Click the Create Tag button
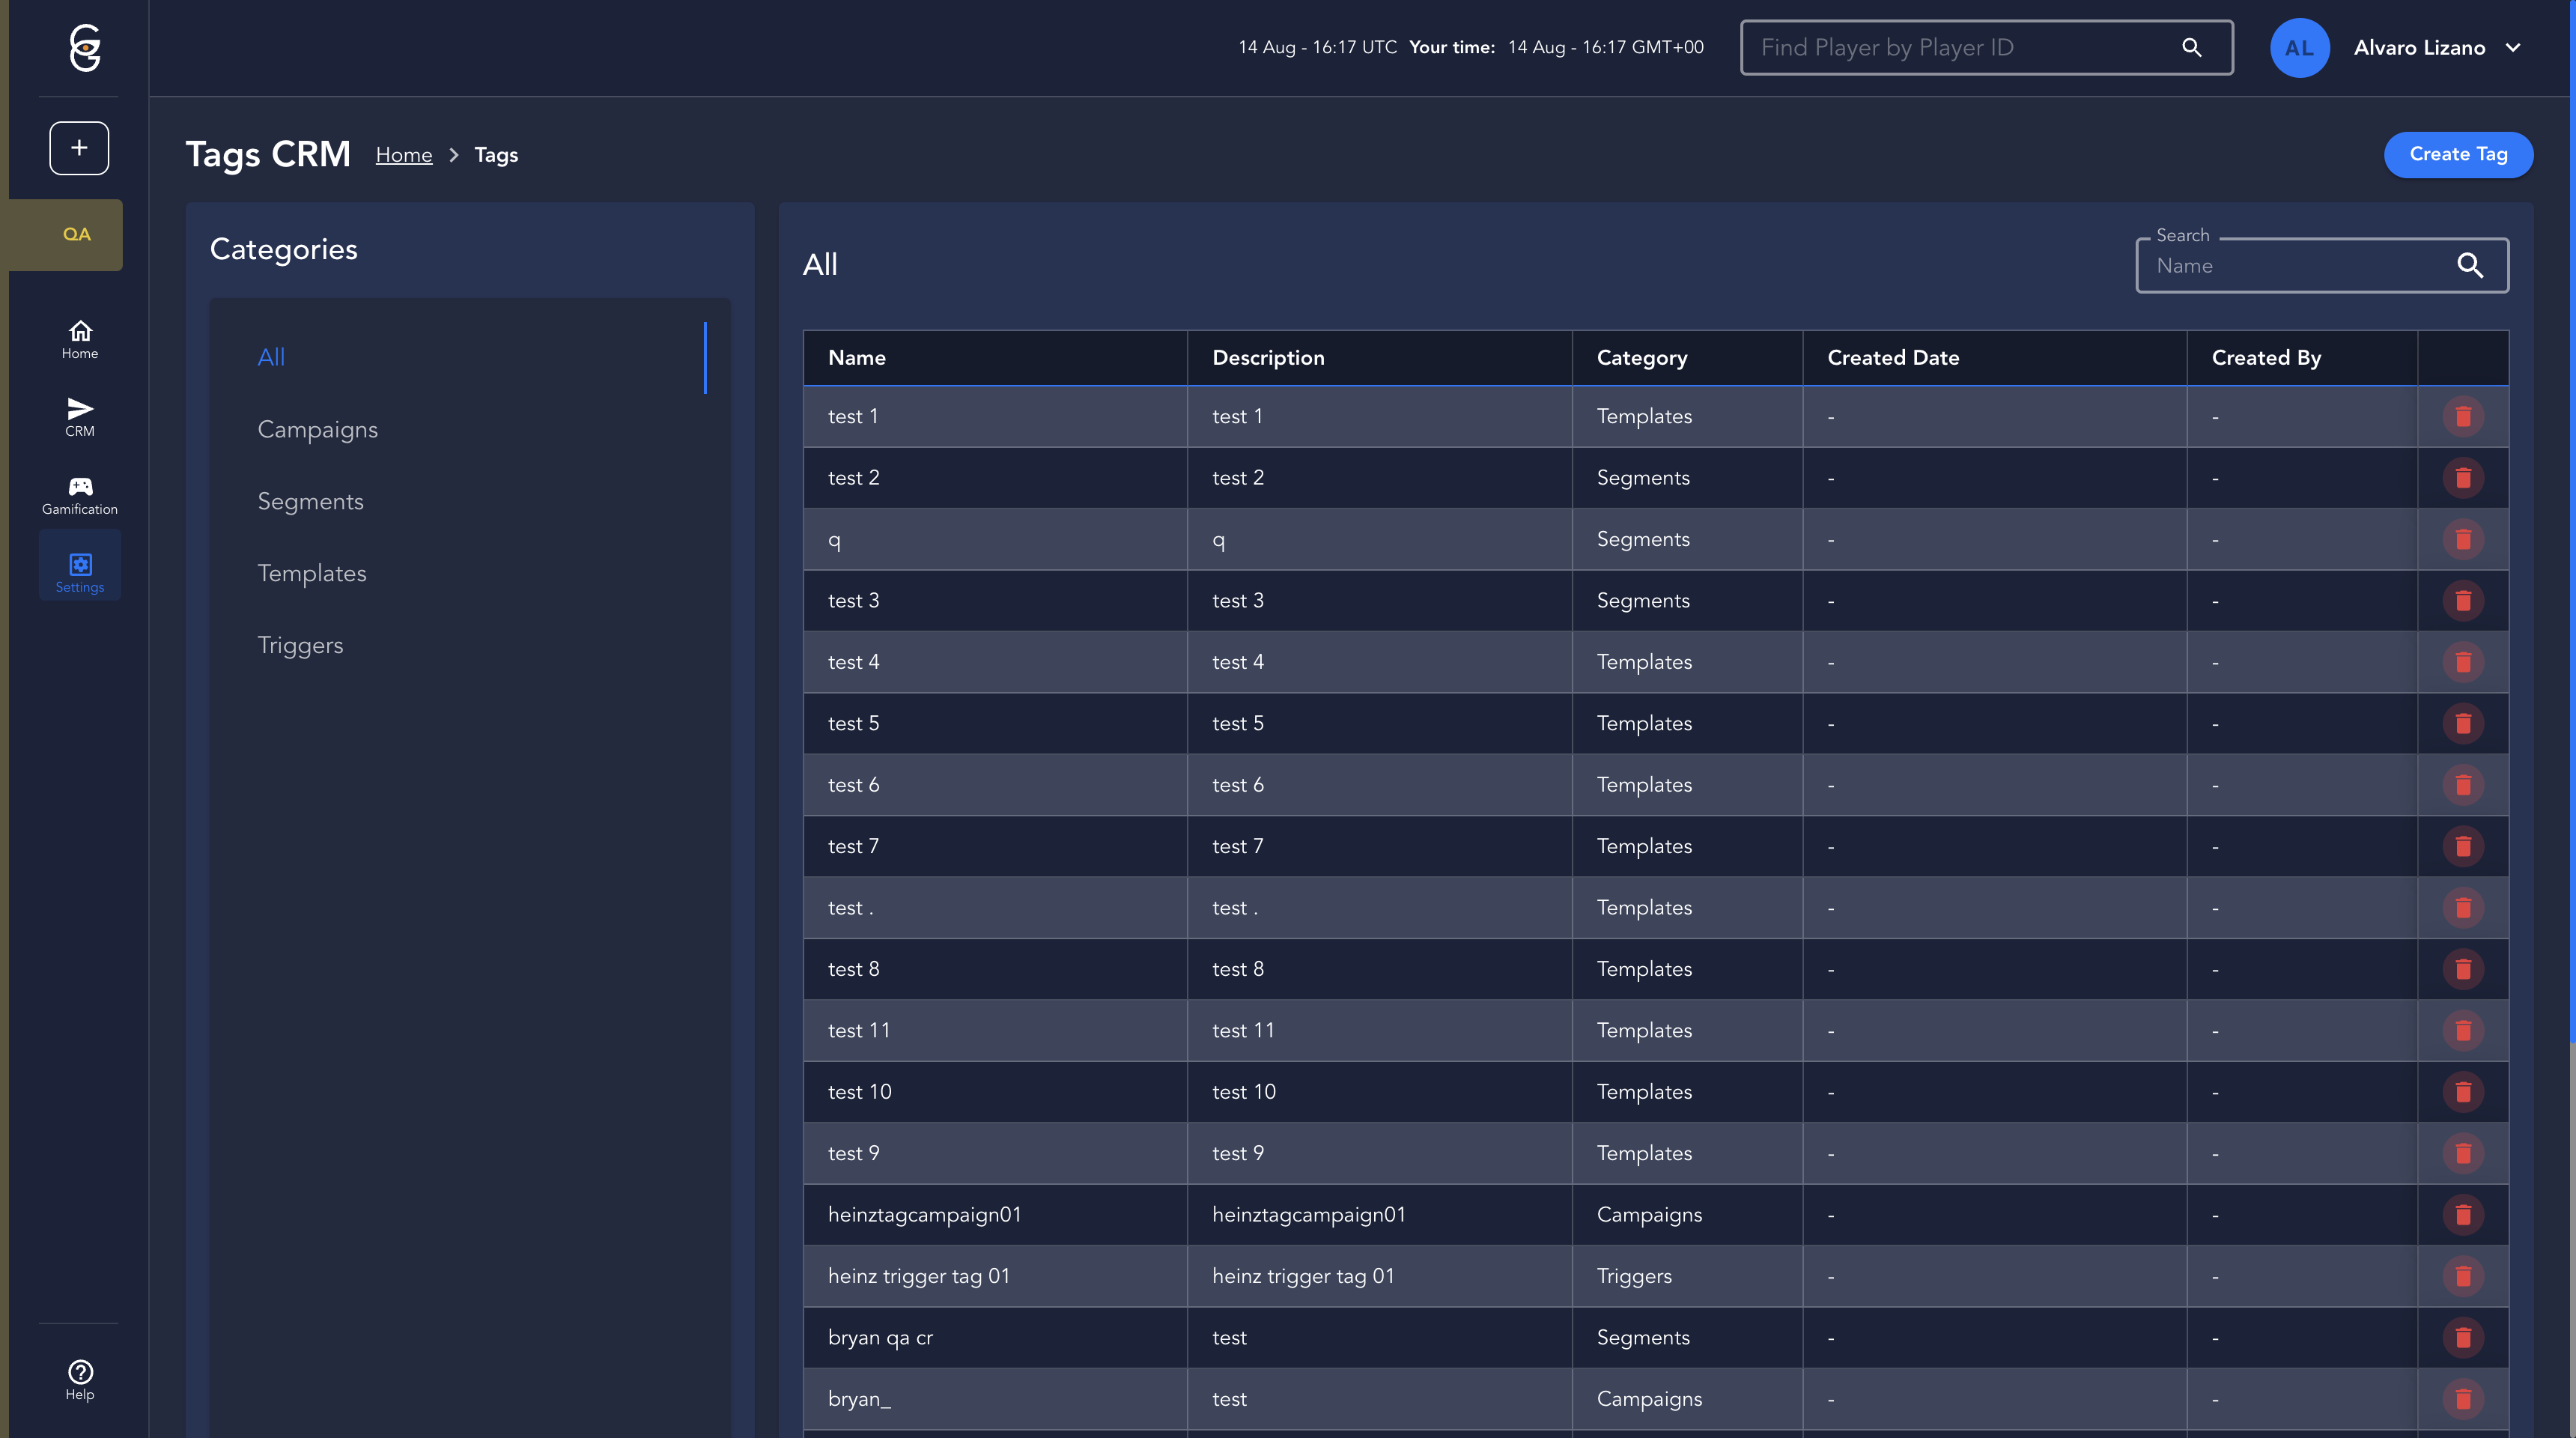 coord(2457,154)
